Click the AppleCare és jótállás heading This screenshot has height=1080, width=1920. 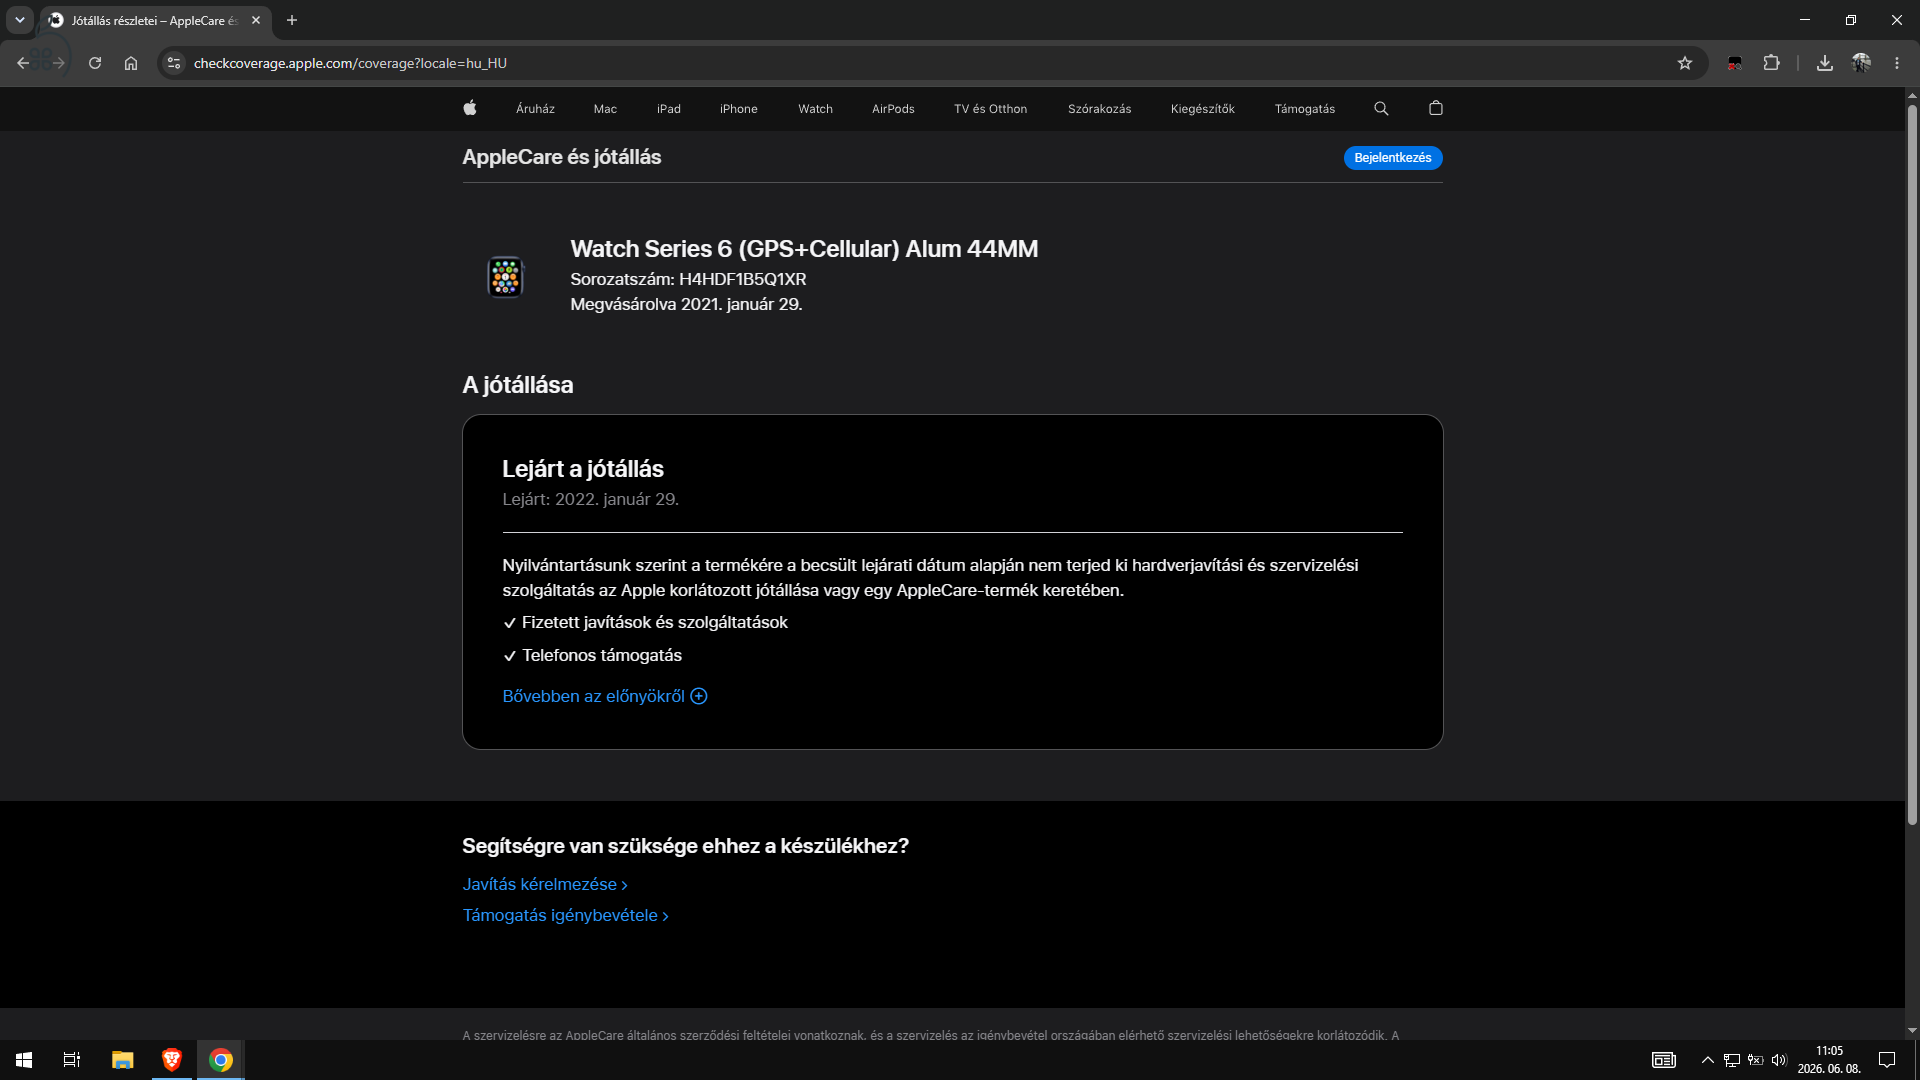(562, 157)
